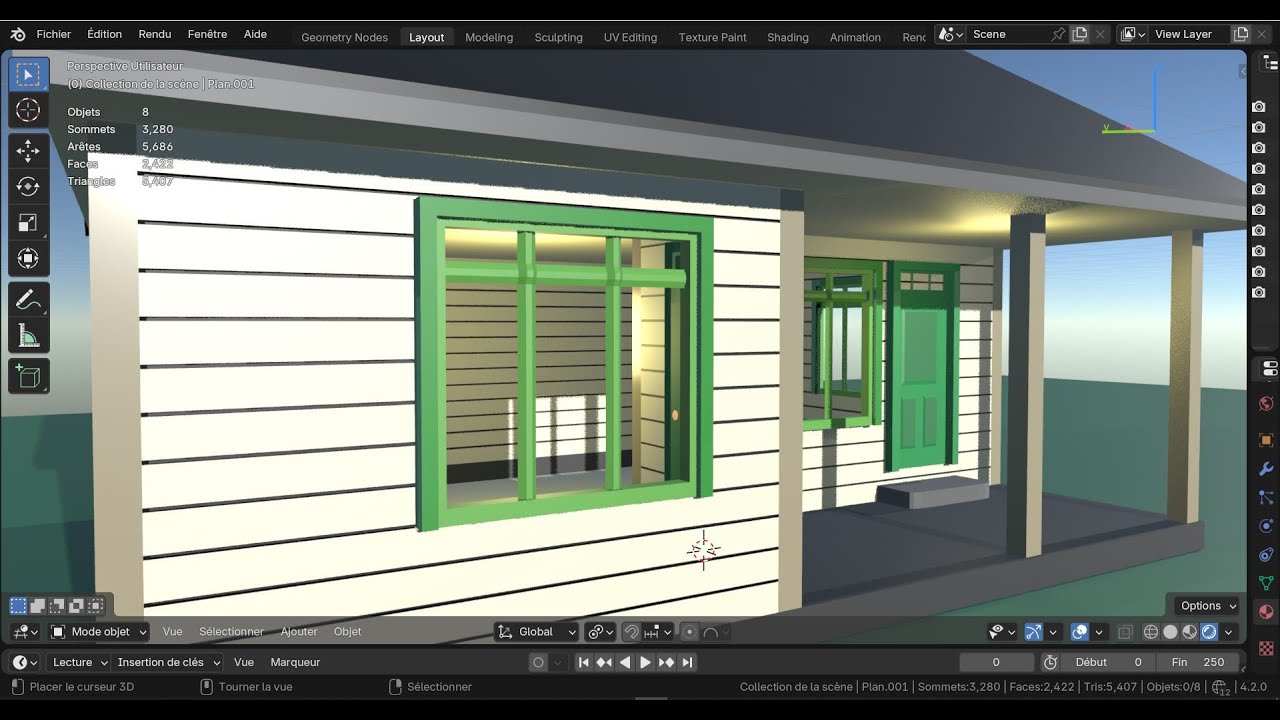1280x720 pixels.
Task: Open the Options dropdown
Action: pos(1208,606)
